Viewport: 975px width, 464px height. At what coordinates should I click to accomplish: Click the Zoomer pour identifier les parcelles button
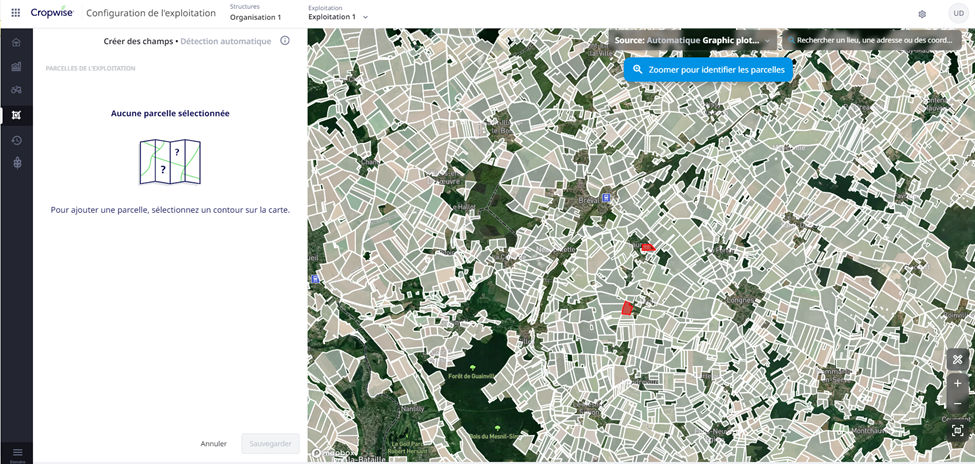click(708, 70)
